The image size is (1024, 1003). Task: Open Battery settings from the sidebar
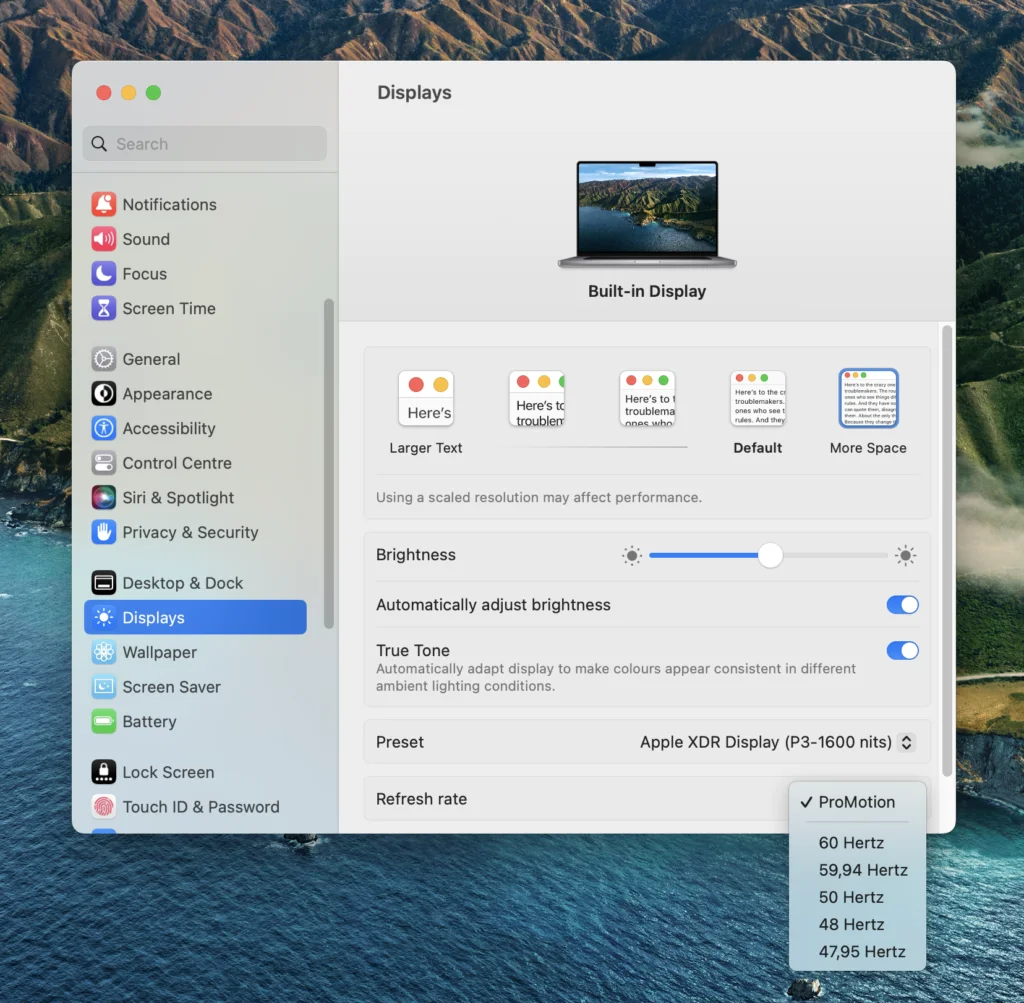(148, 721)
